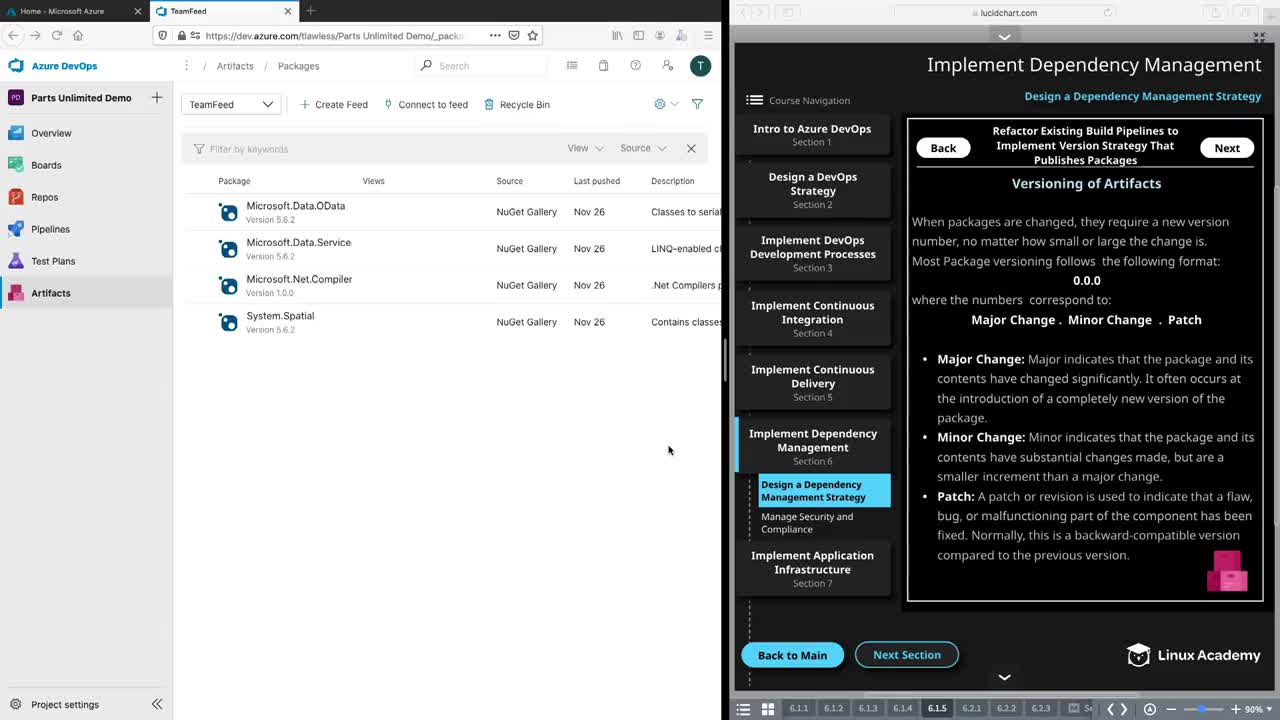This screenshot has height=720, width=1280.
Task: Go to Firefox home page
Action: pyautogui.click(x=78, y=35)
